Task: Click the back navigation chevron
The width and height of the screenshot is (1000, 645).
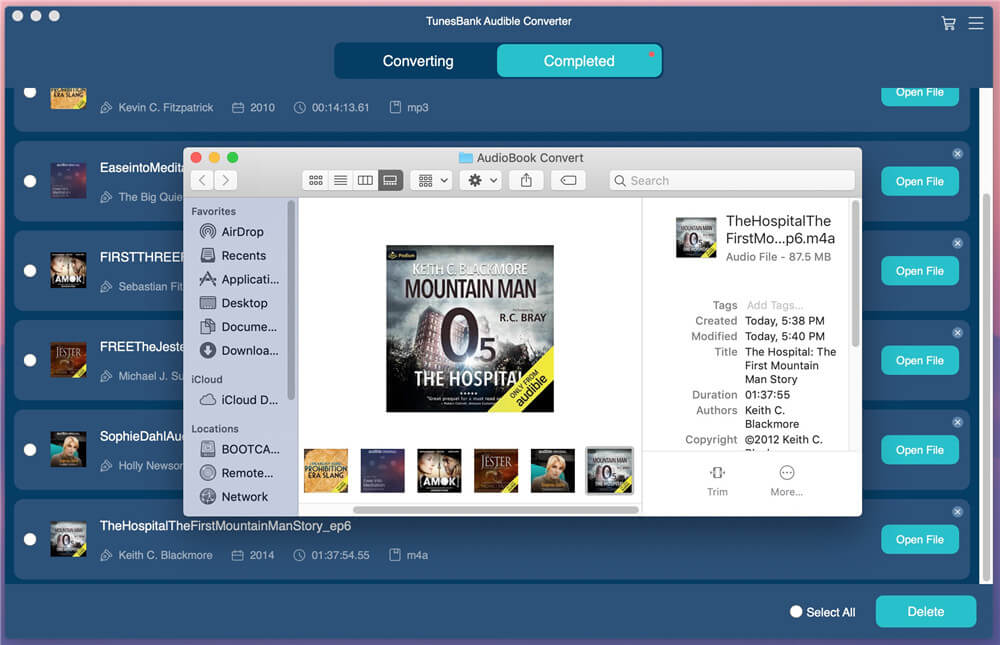Action: tap(199, 181)
